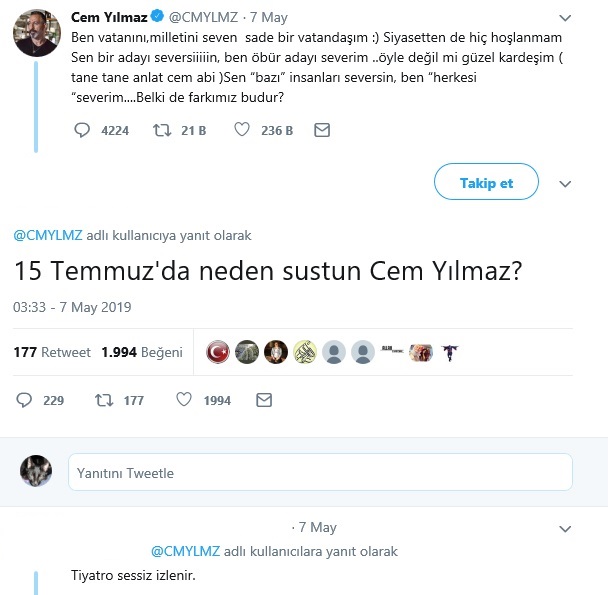Click reply icon on Cem Yılmaz's tweet
The width and height of the screenshot is (609, 595).
tap(83, 130)
